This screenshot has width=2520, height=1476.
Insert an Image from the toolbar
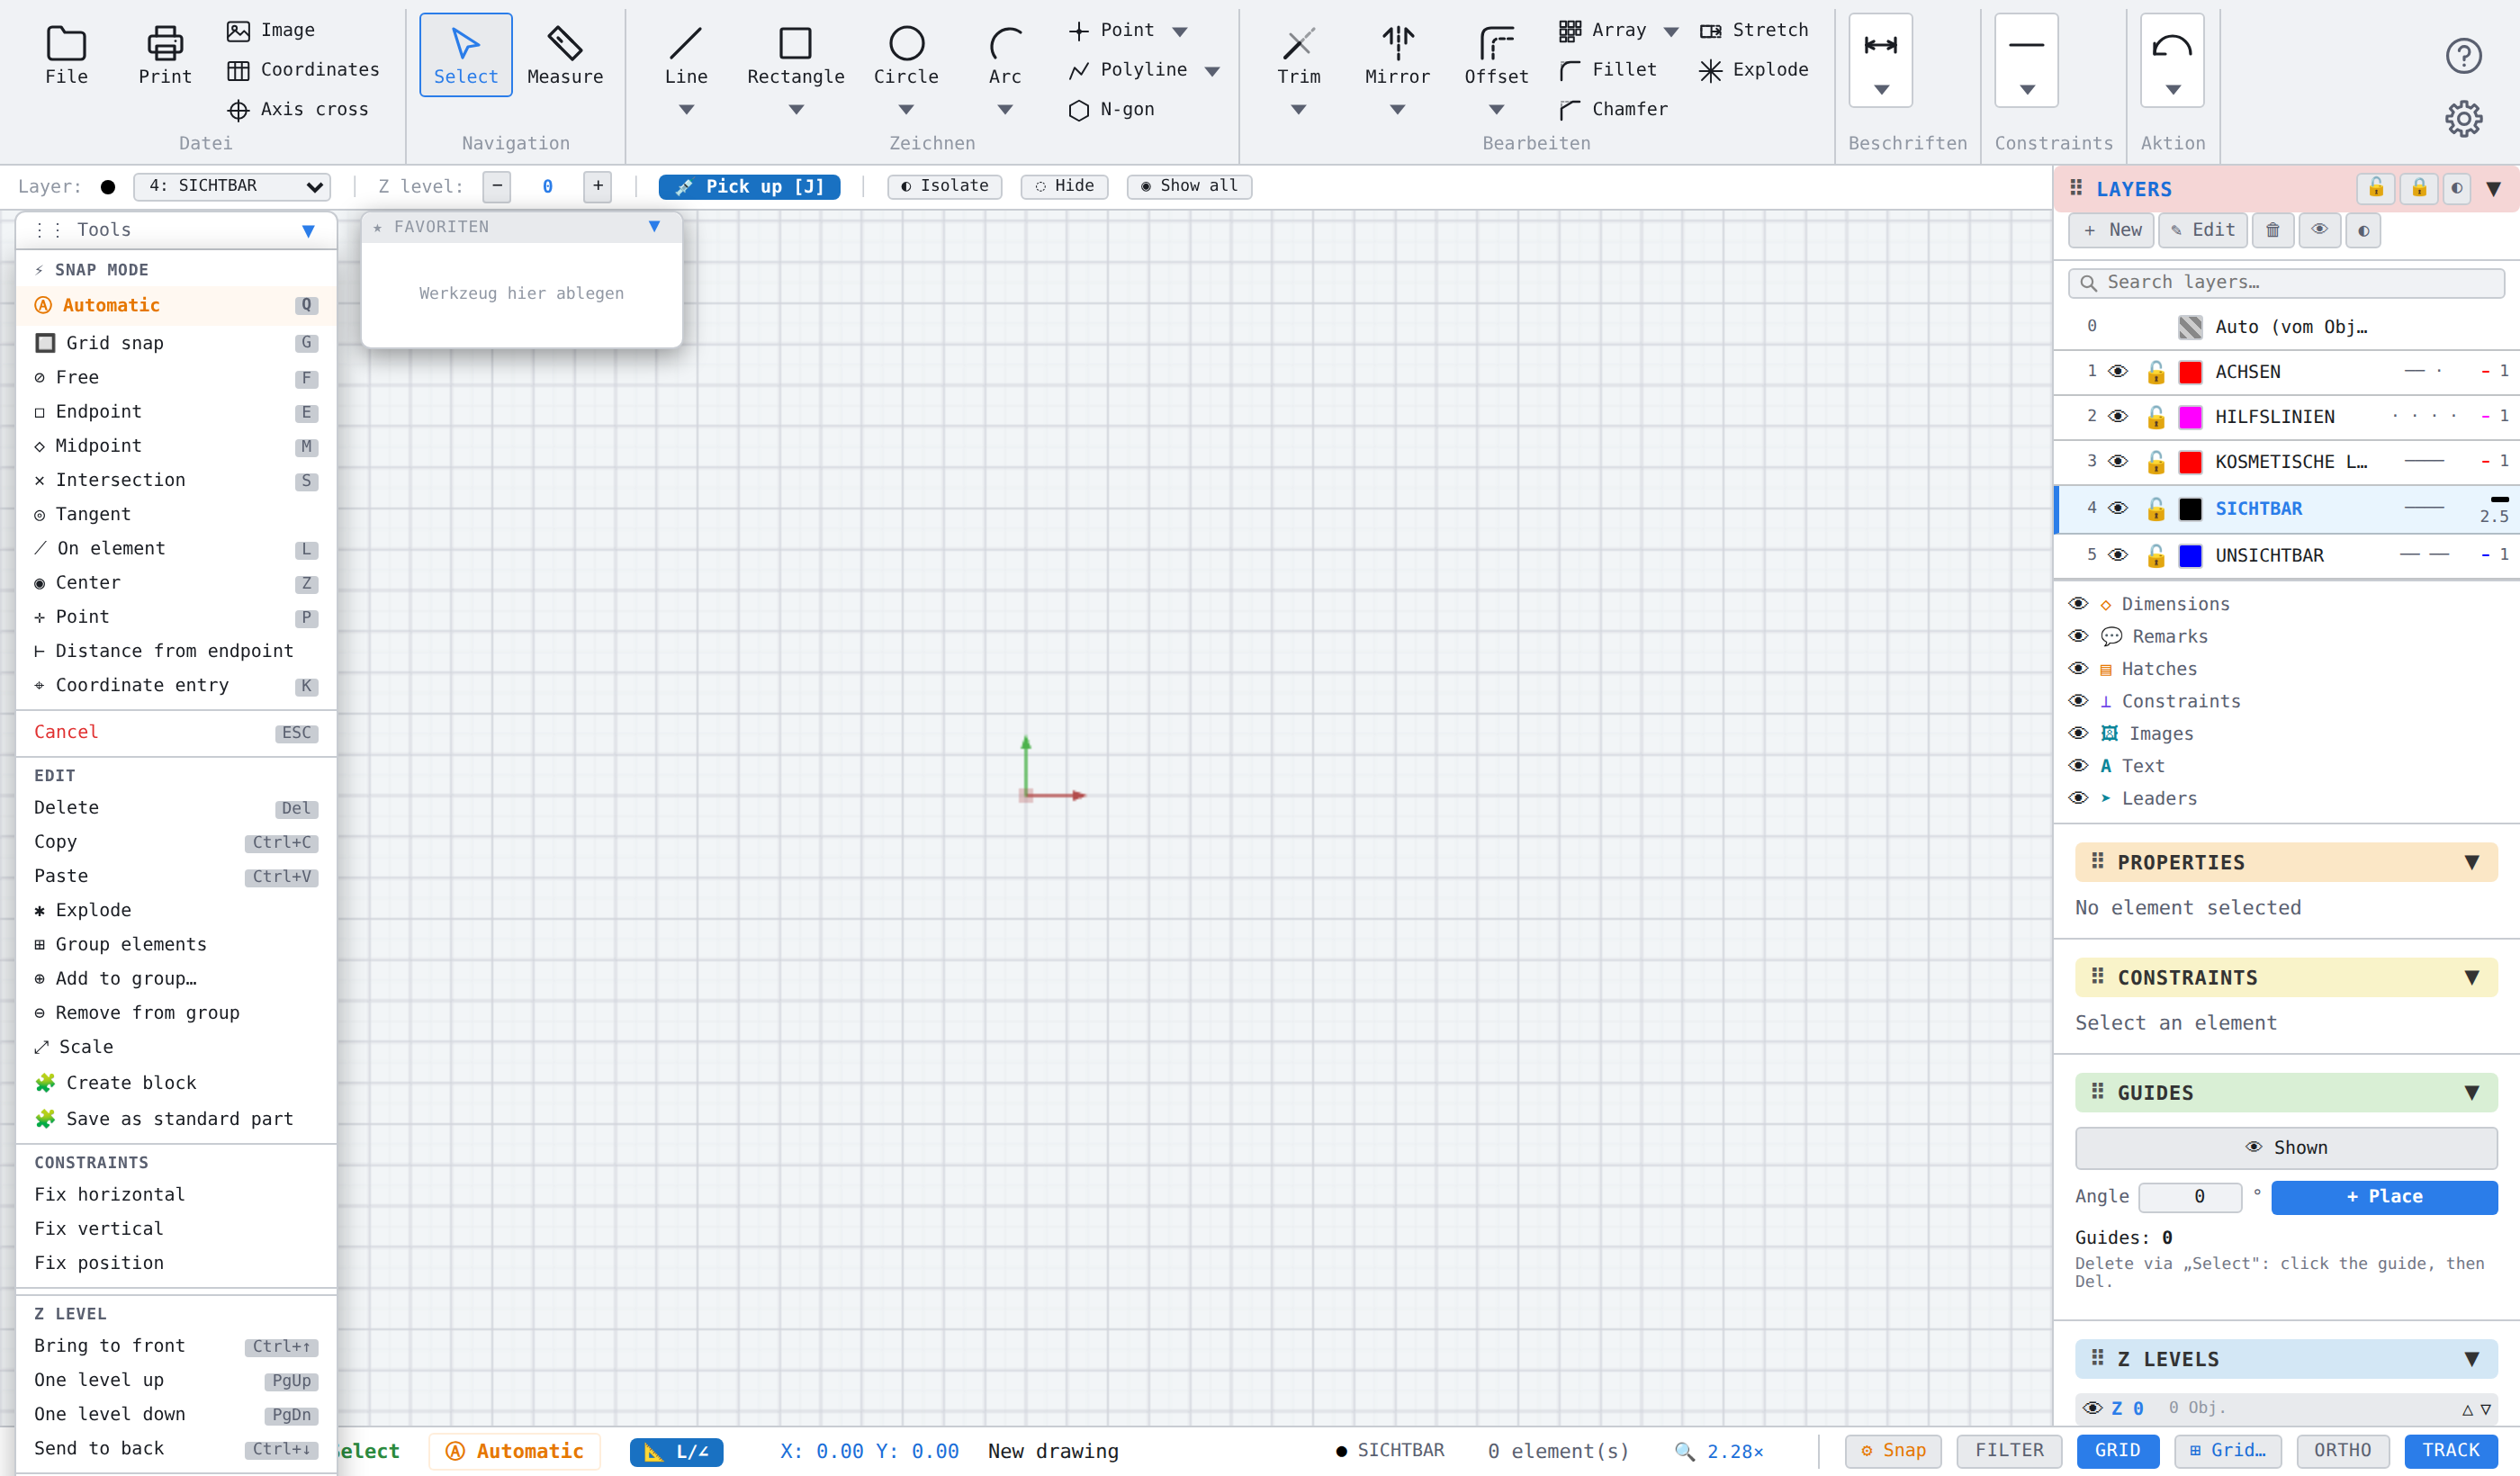pyautogui.click(x=271, y=30)
